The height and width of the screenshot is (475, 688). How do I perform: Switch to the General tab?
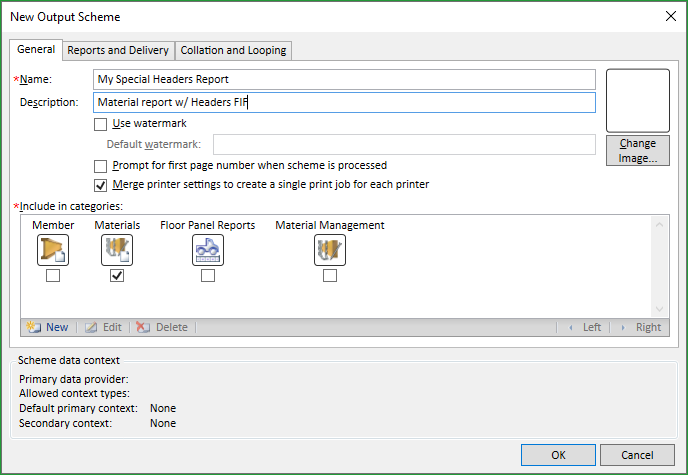(36, 50)
